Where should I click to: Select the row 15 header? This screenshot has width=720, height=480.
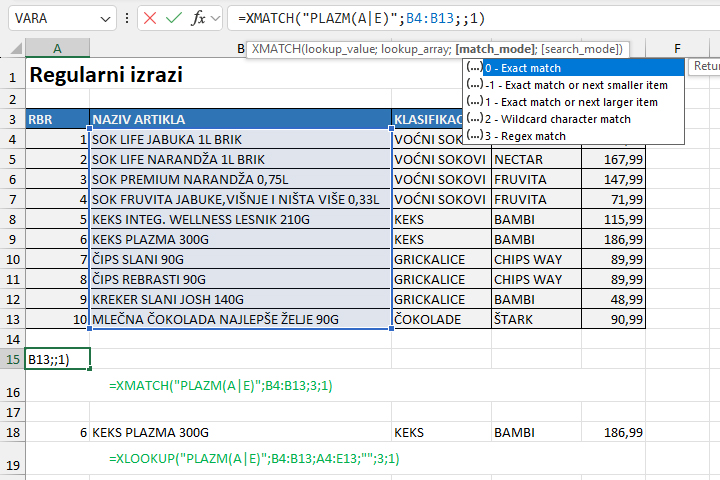click(x=12, y=359)
